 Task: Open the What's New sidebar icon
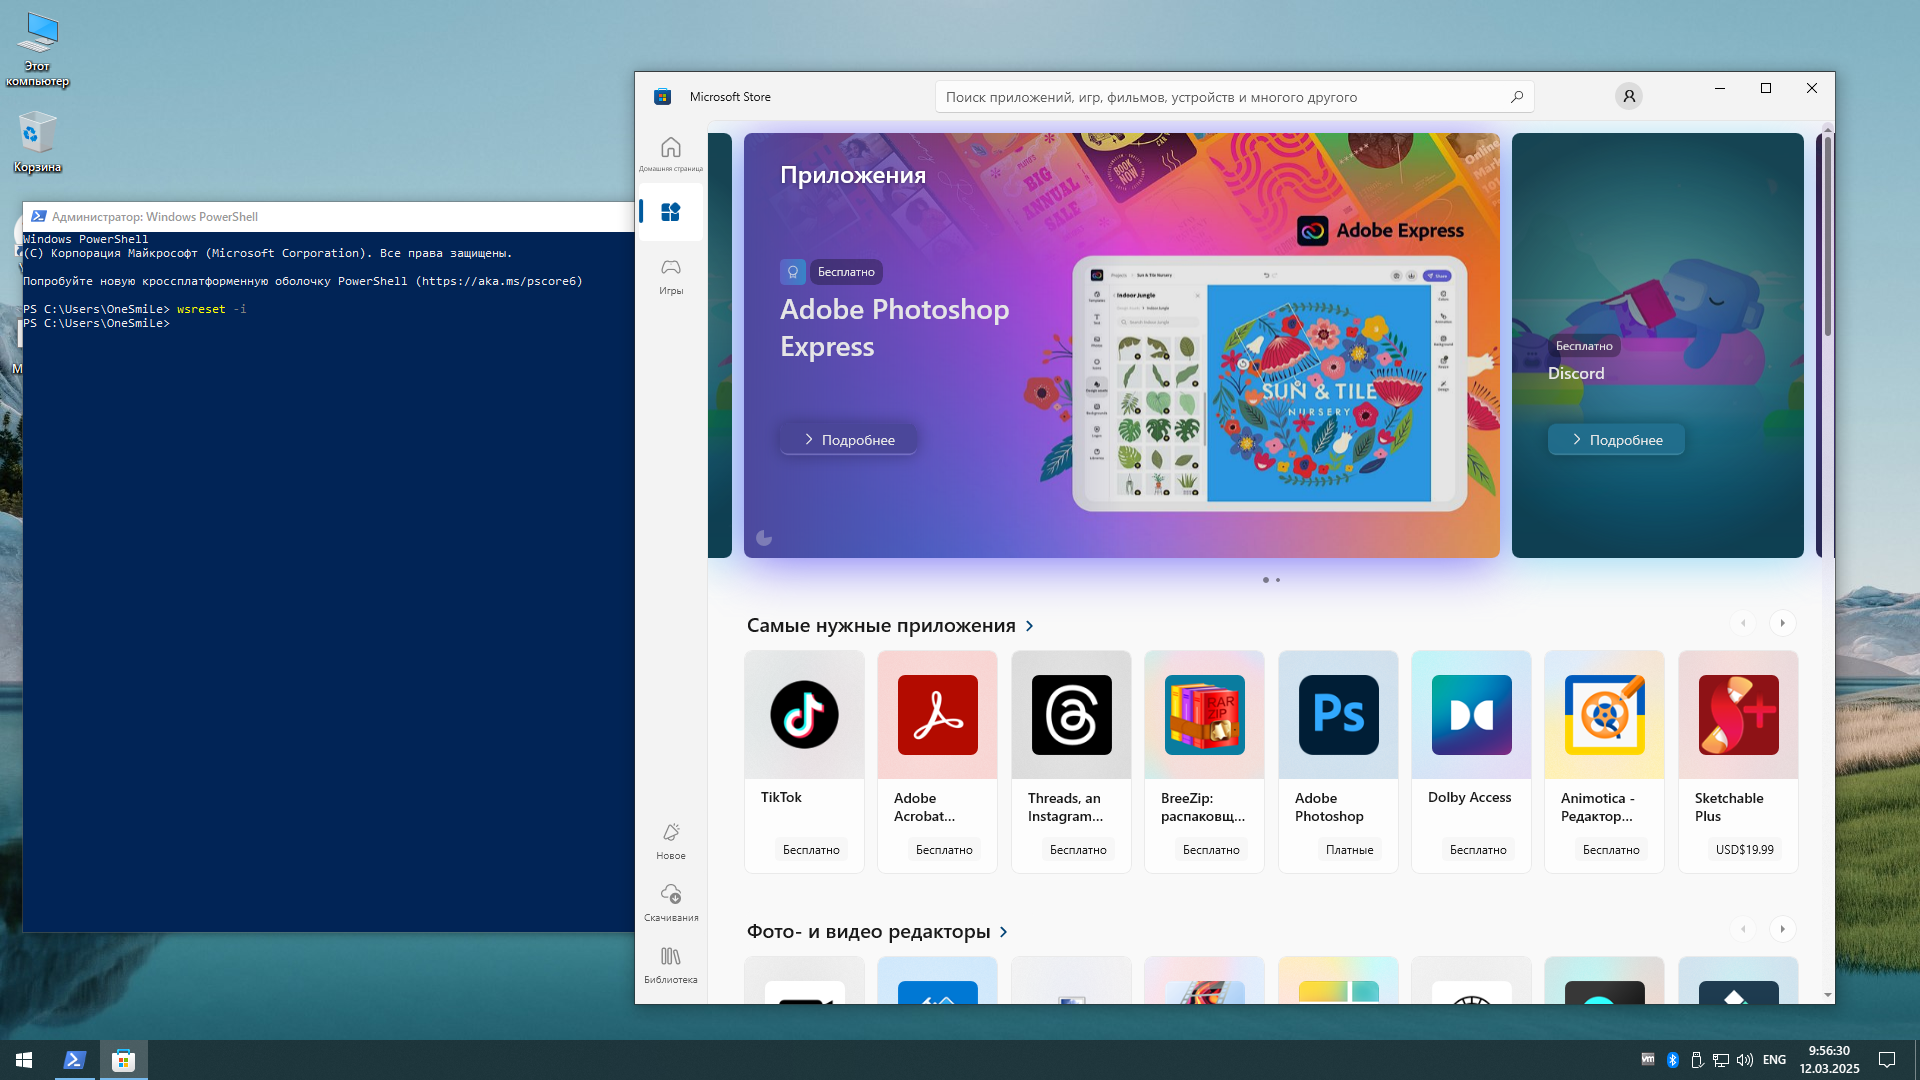coord(670,840)
